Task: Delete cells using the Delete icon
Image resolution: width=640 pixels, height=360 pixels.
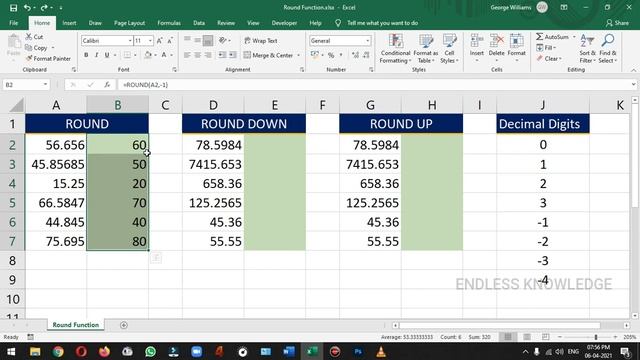Action: [x=496, y=41]
